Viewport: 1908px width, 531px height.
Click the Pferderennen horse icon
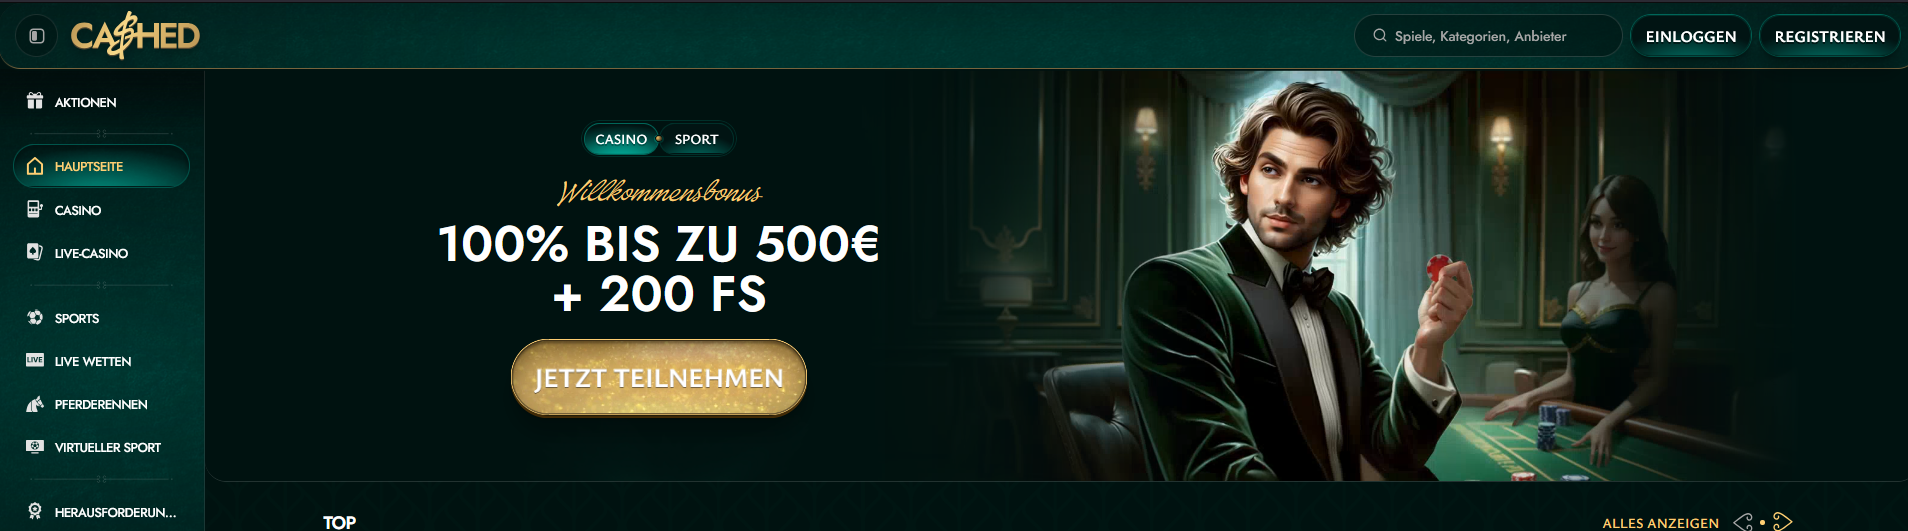tap(35, 404)
